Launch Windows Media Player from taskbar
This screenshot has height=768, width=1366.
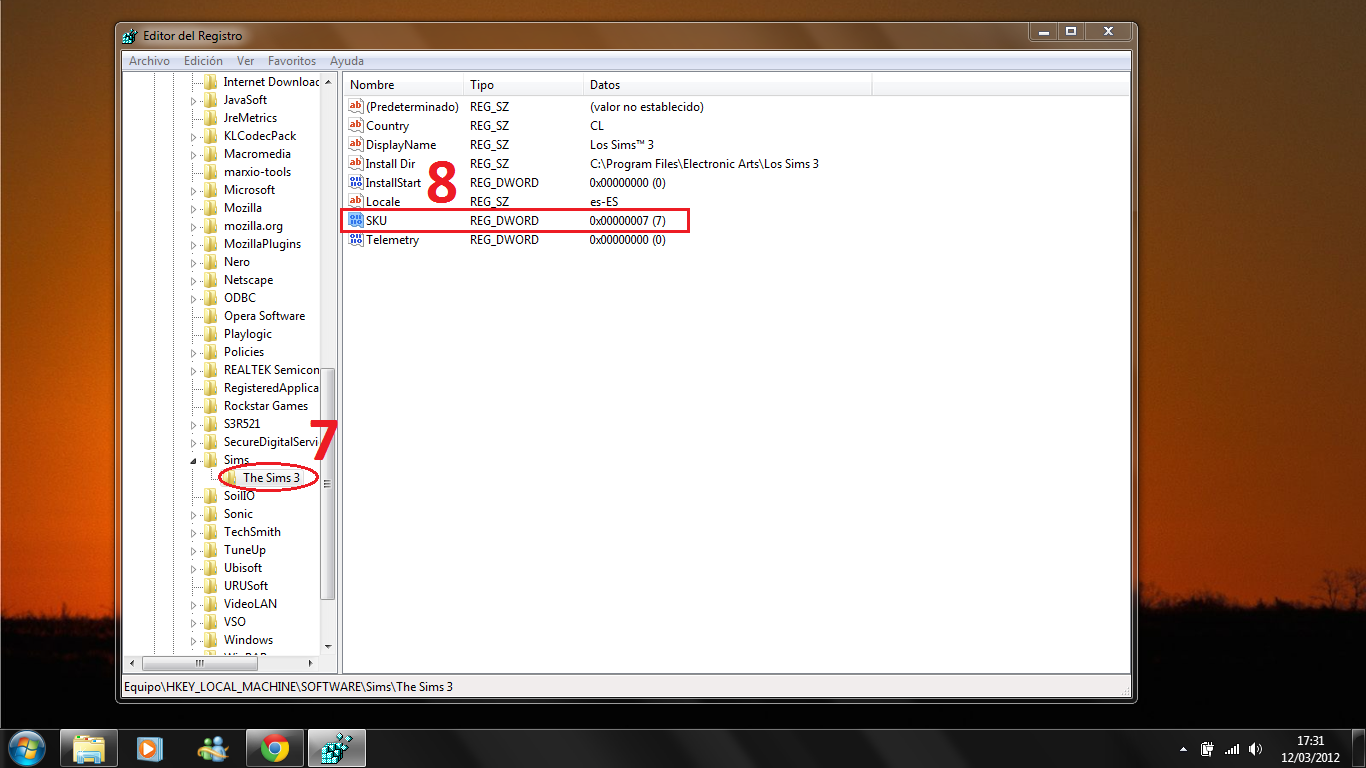(x=149, y=748)
